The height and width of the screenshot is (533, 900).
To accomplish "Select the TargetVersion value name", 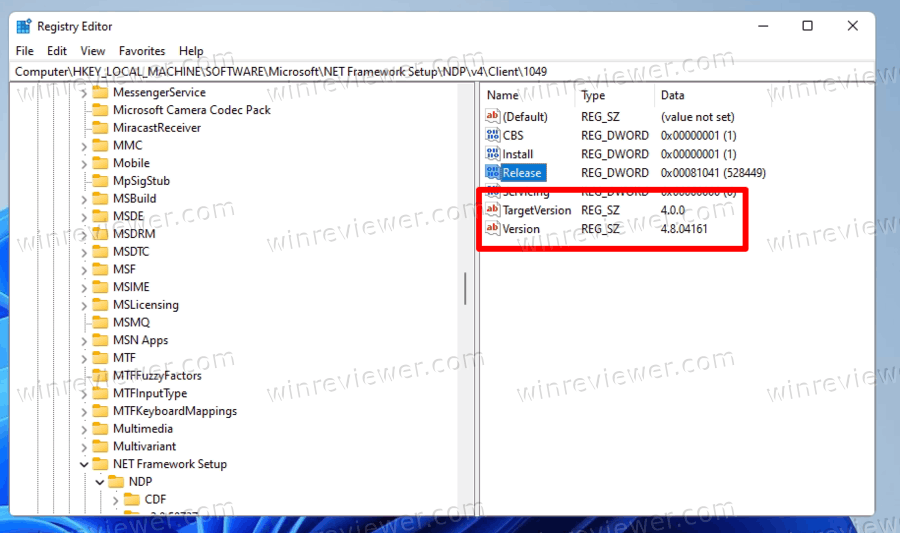I will coord(537,210).
